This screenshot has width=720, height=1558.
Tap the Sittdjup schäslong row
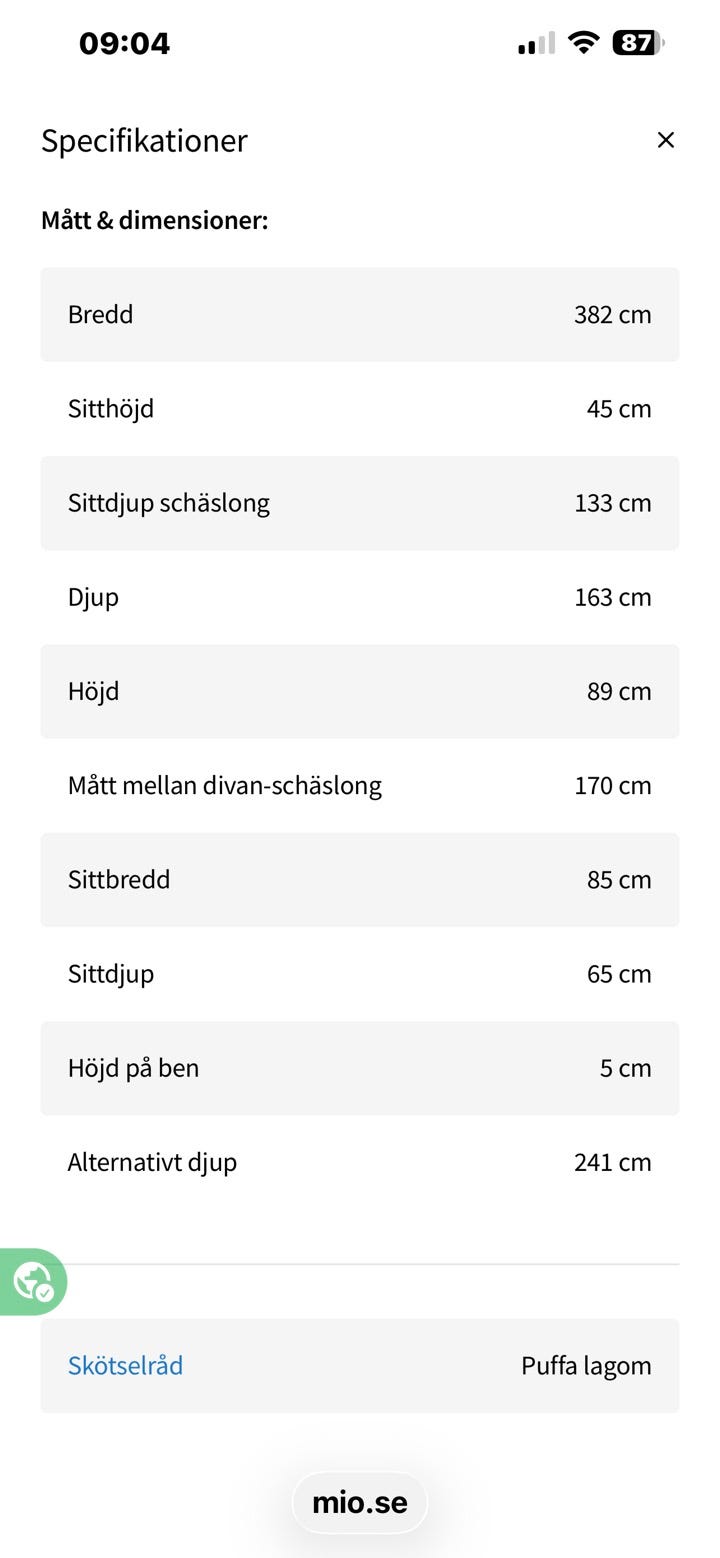point(360,502)
